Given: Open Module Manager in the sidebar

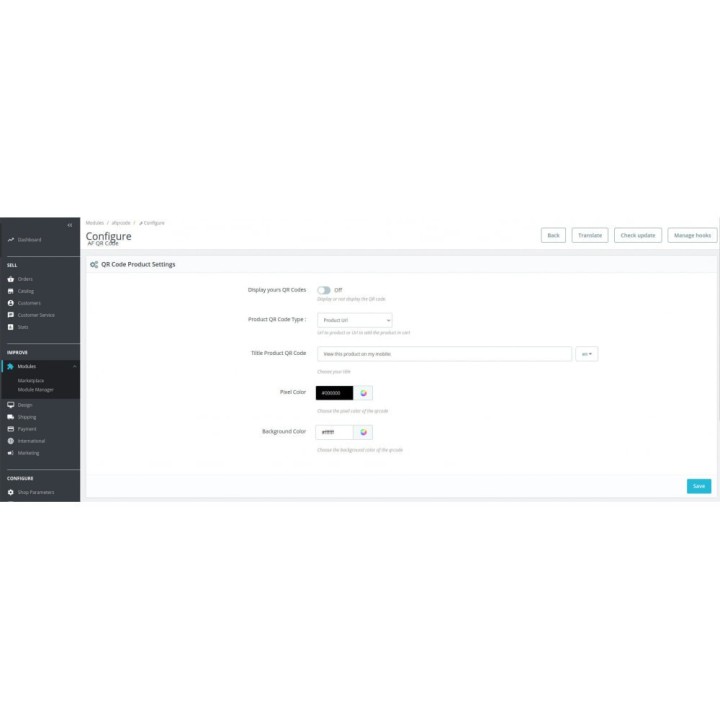Looking at the screenshot, I should coord(35,389).
